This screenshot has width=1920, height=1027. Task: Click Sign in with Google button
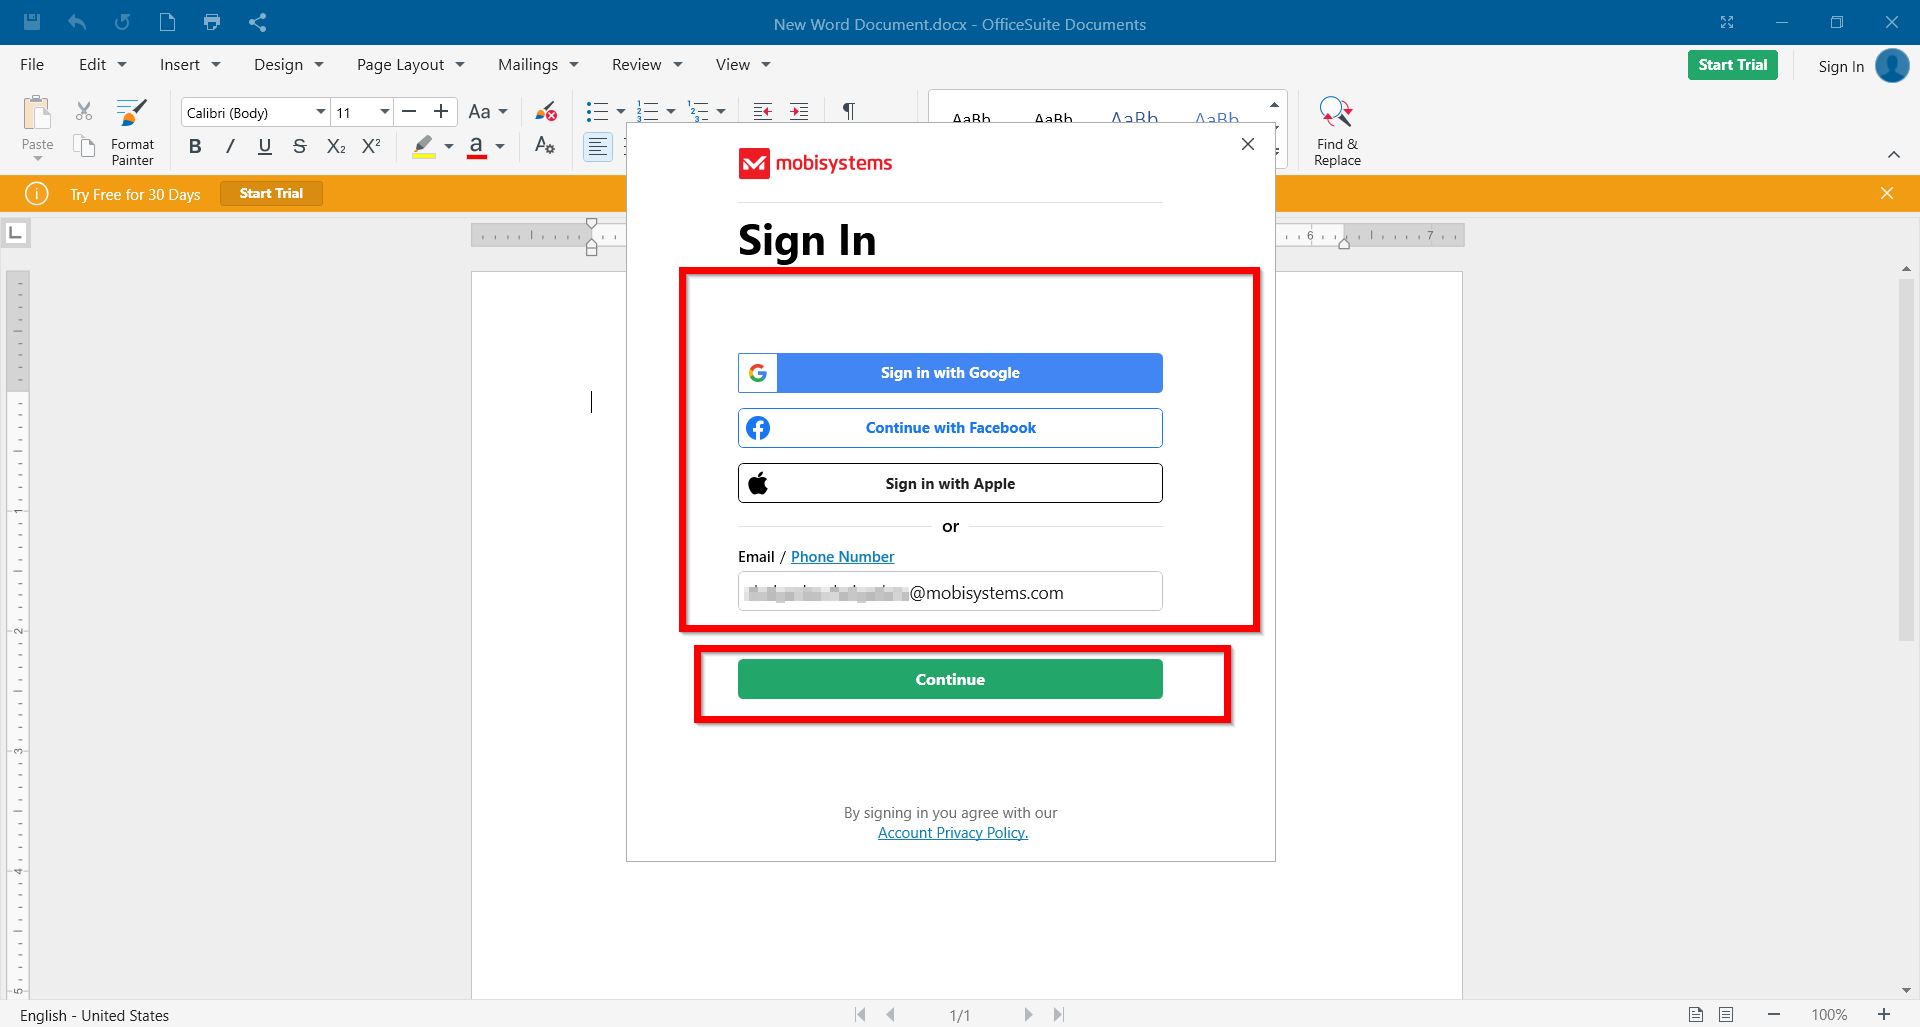coord(950,373)
